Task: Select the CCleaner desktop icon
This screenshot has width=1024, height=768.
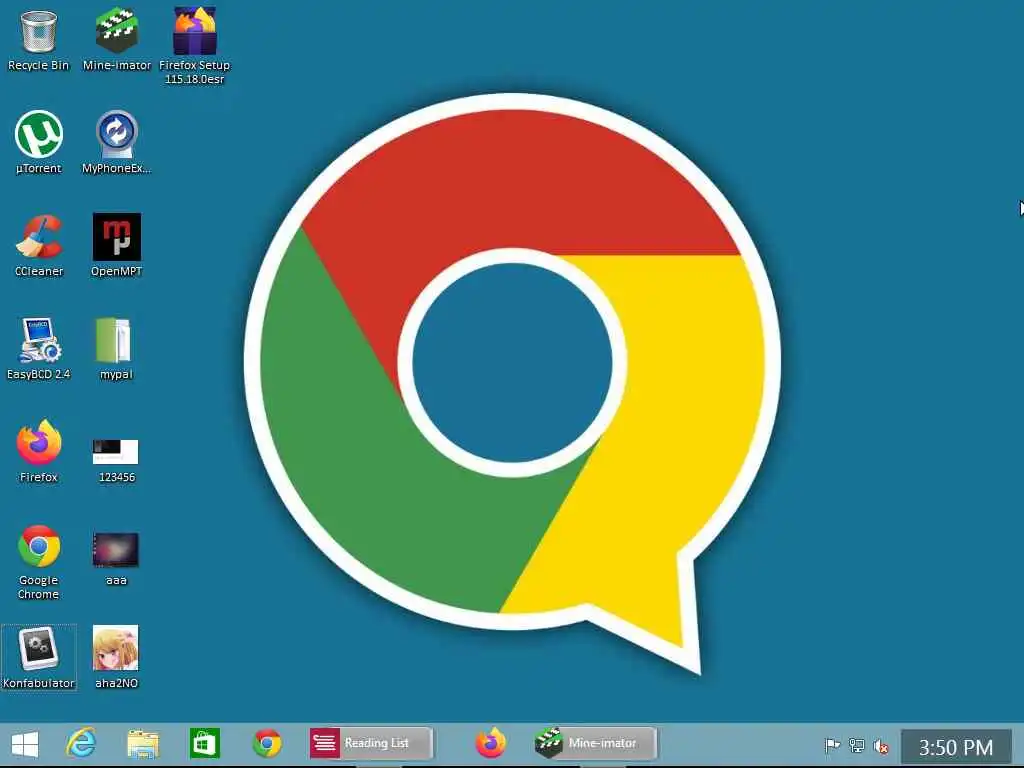Action: pyautogui.click(x=39, y=246)
